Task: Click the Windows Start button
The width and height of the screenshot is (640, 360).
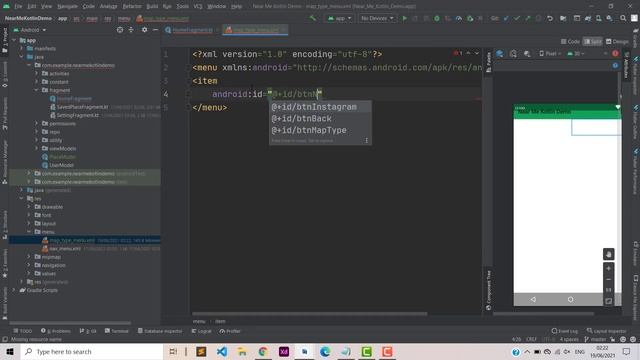Action: pos(10,351)
